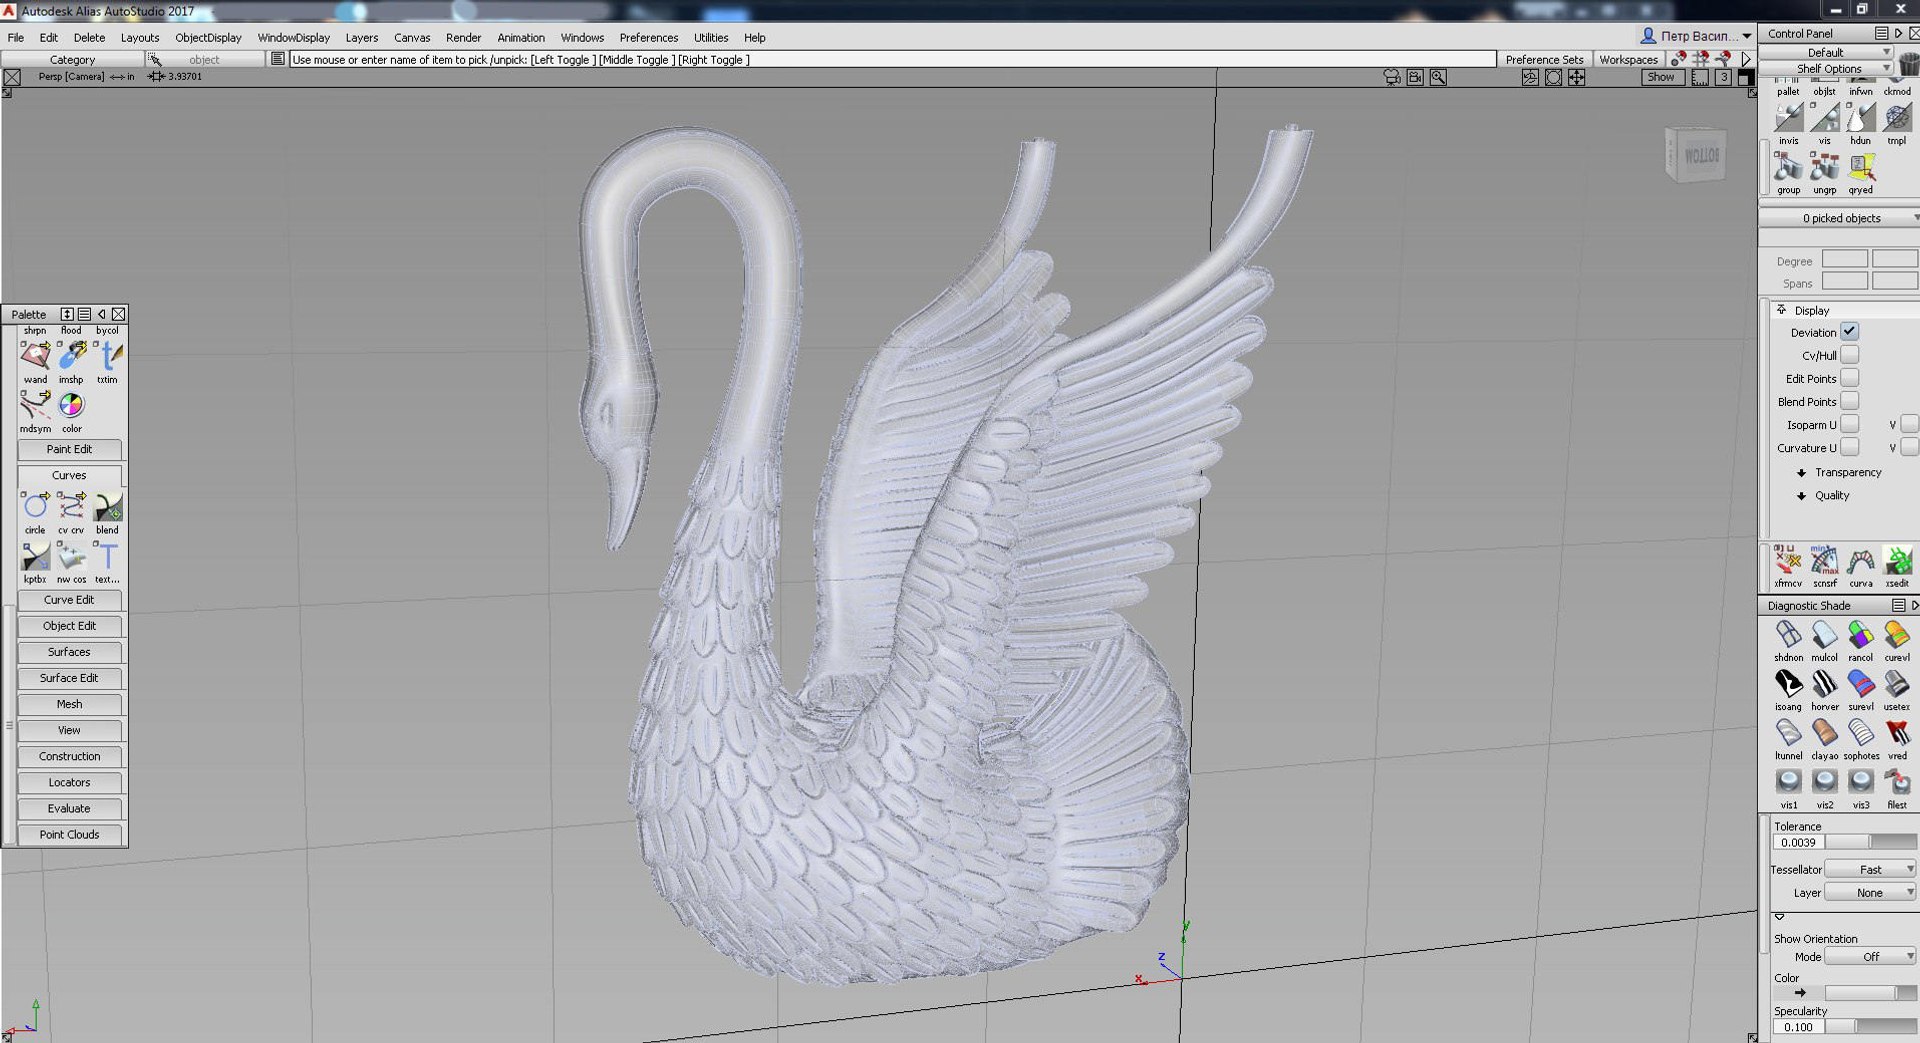Open the Surfaces palette tab
1920x1043 pixels.
[x=69, y=652]
